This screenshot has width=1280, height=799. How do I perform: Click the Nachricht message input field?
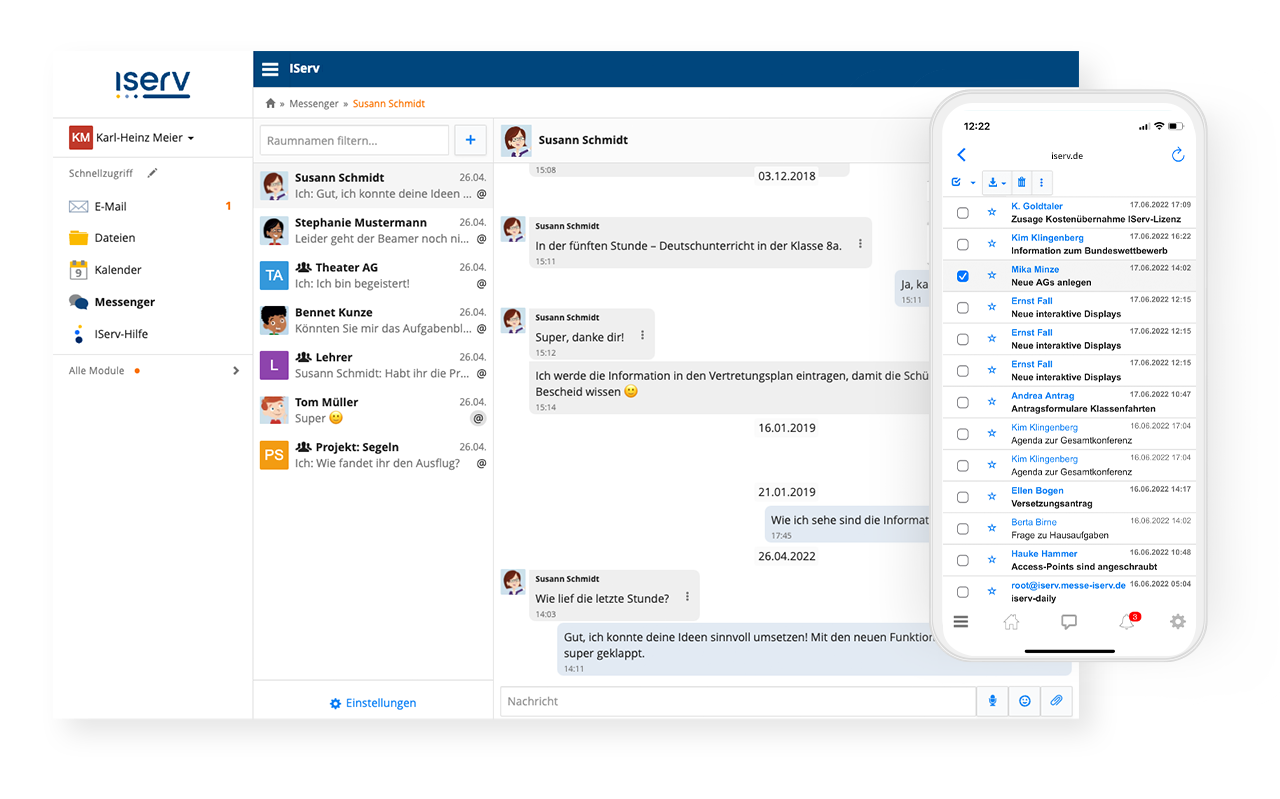[738, 701]
